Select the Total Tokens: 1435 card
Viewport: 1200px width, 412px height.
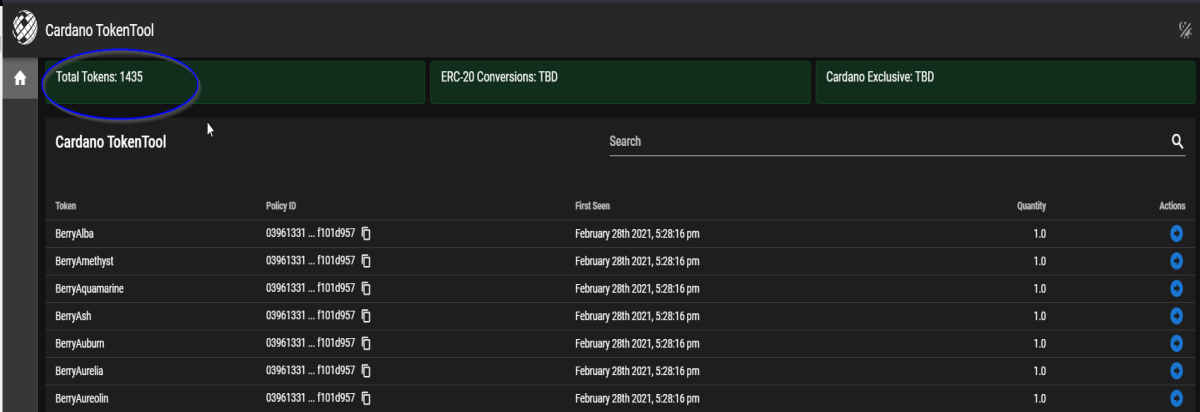pos(235,83)
